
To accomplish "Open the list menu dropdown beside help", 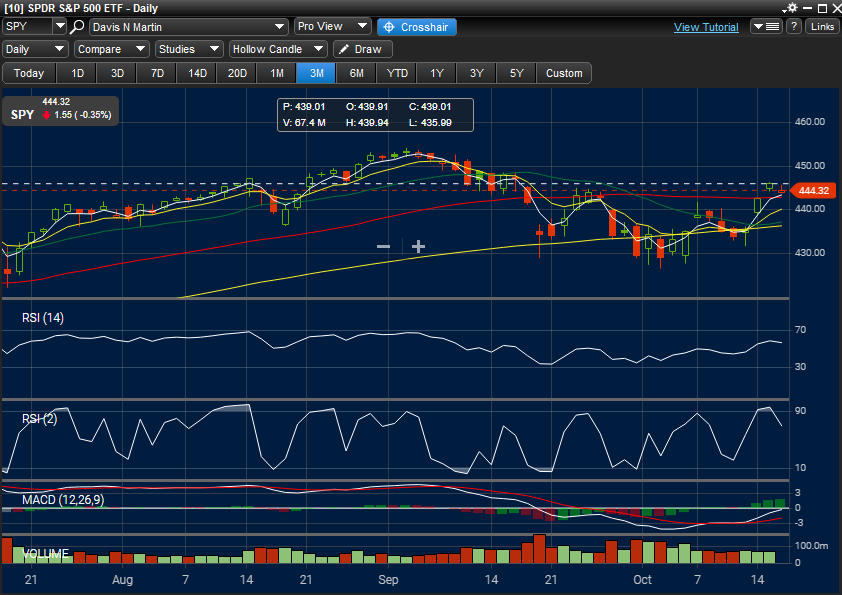I will (x=766, y=26).
